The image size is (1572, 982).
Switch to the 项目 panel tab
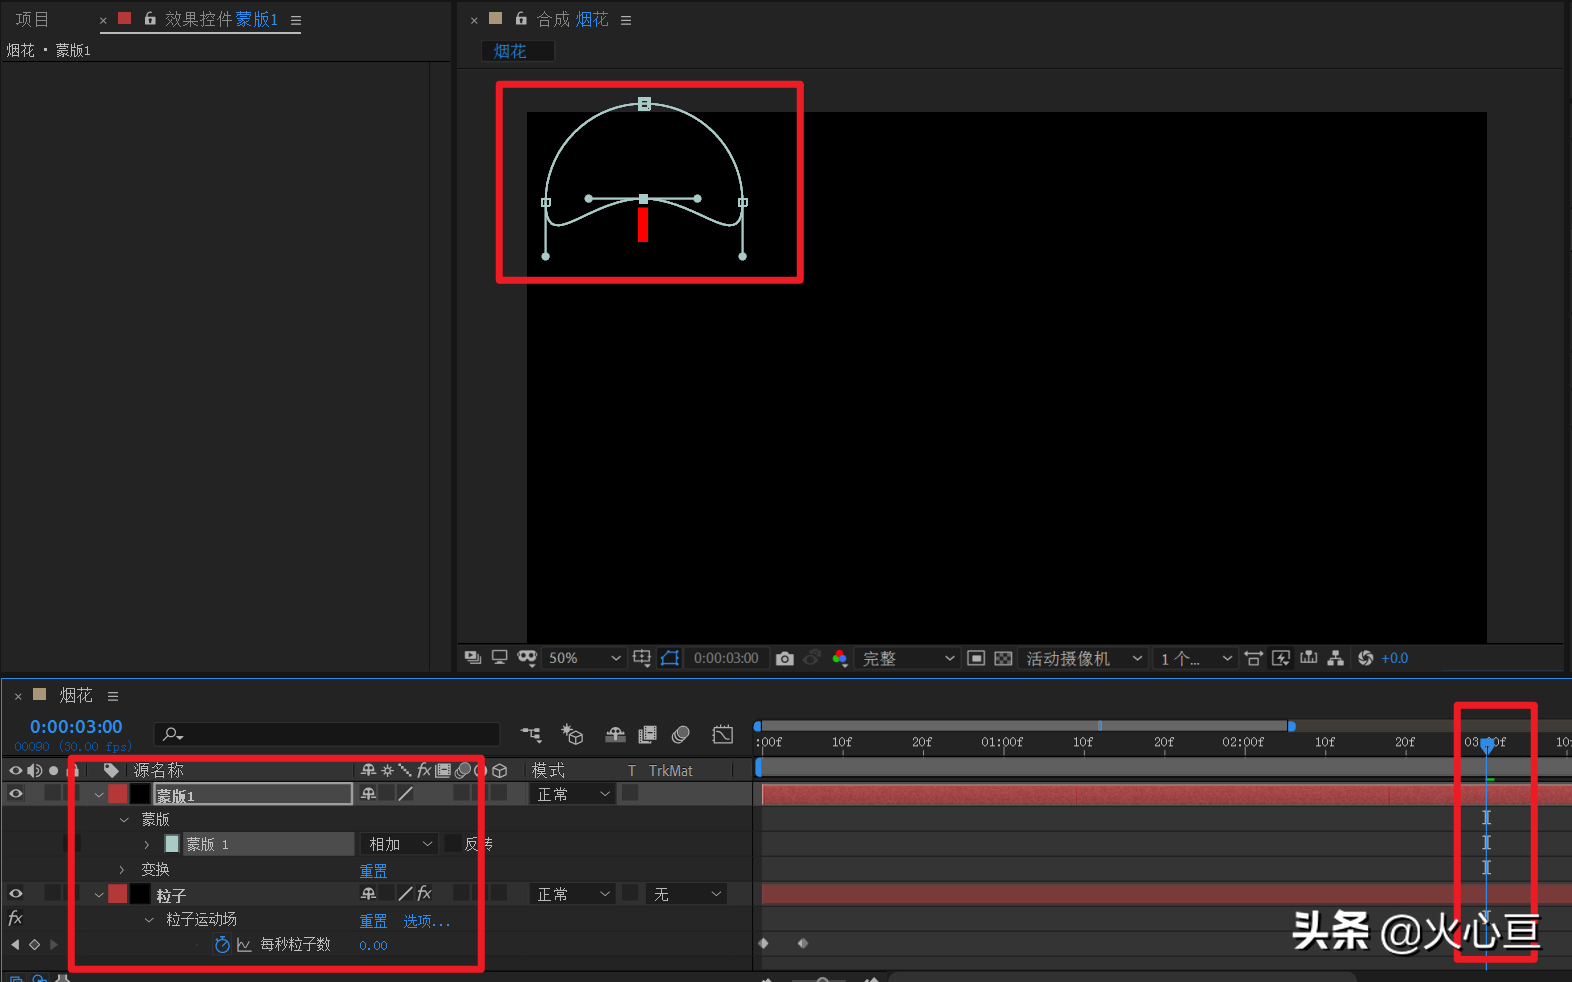[32, 19]
